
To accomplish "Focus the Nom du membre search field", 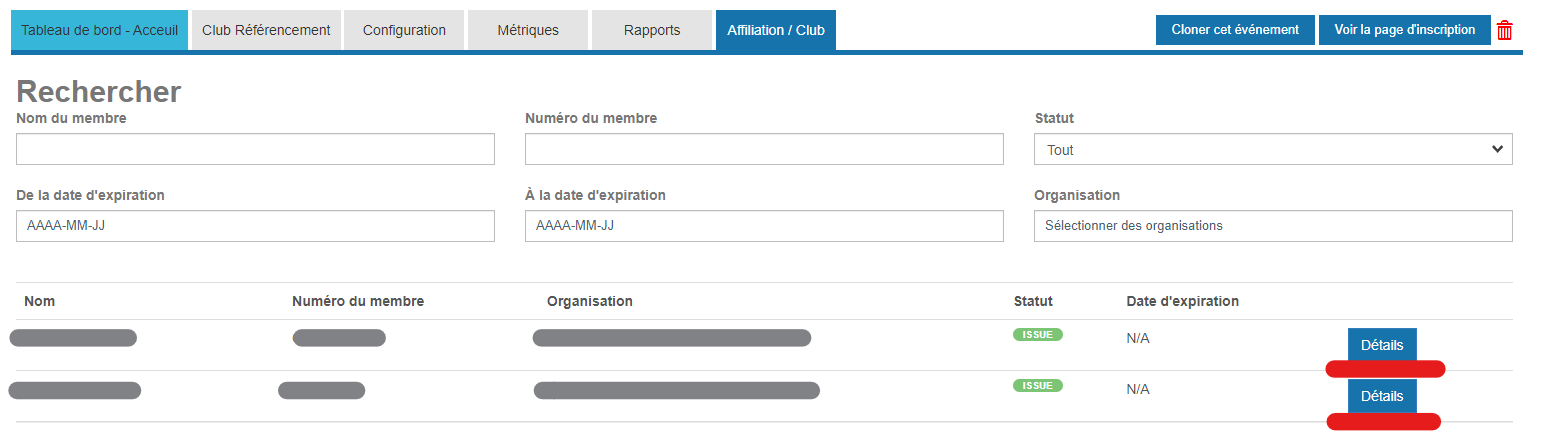I will (x=255, y=149).
